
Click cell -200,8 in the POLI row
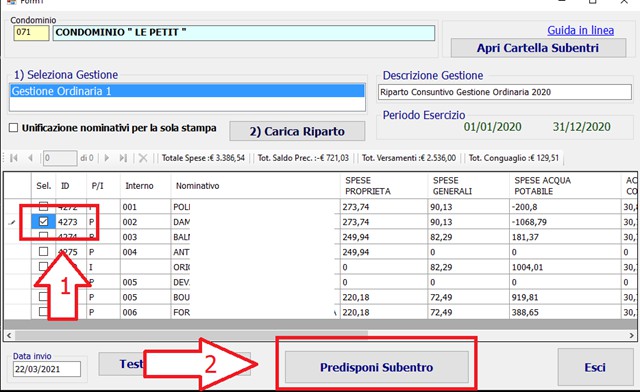[x=565, y=207]
